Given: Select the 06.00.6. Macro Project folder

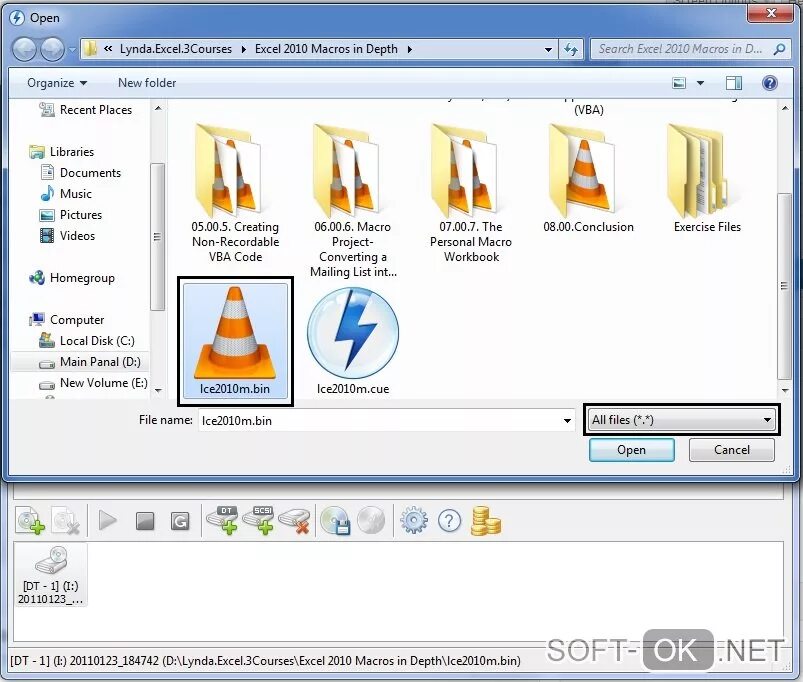Looking at the screenshot, I should coord(353,201).
